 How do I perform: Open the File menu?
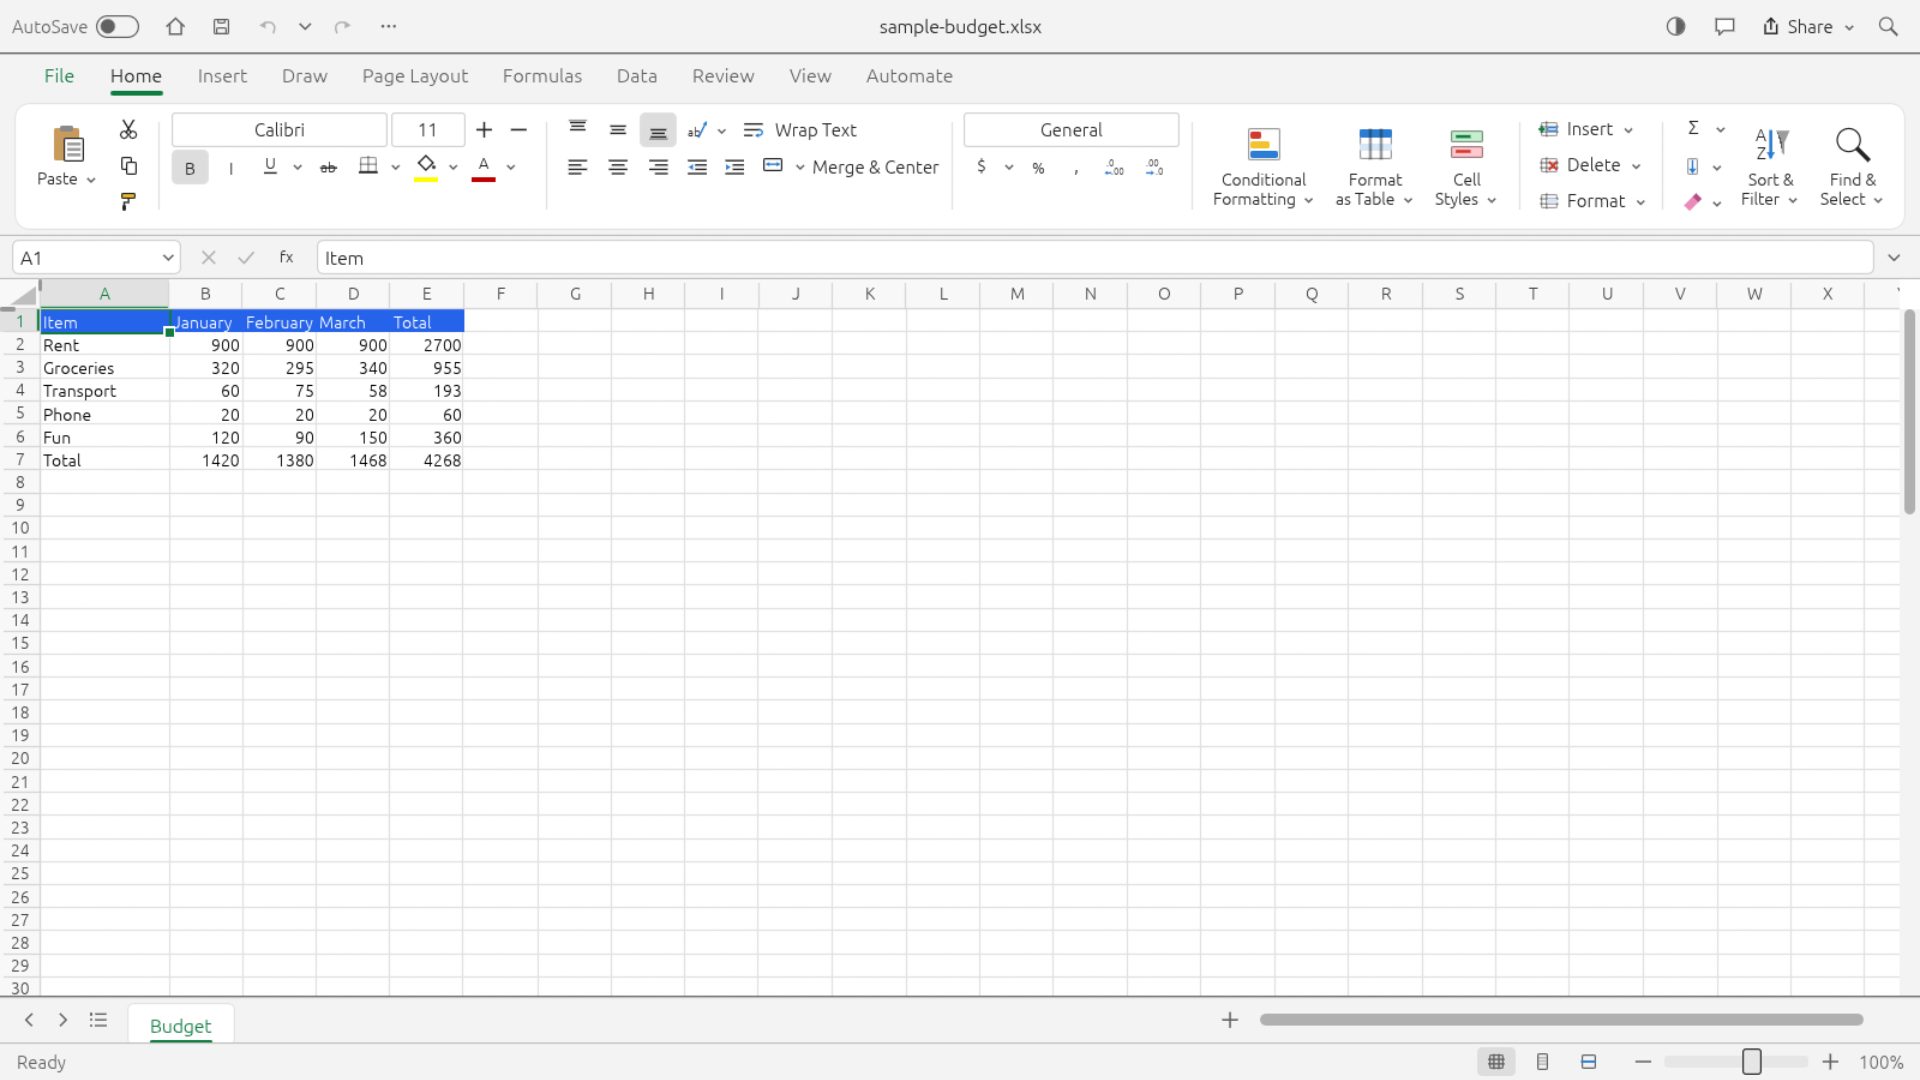click(x=59, y=76)
